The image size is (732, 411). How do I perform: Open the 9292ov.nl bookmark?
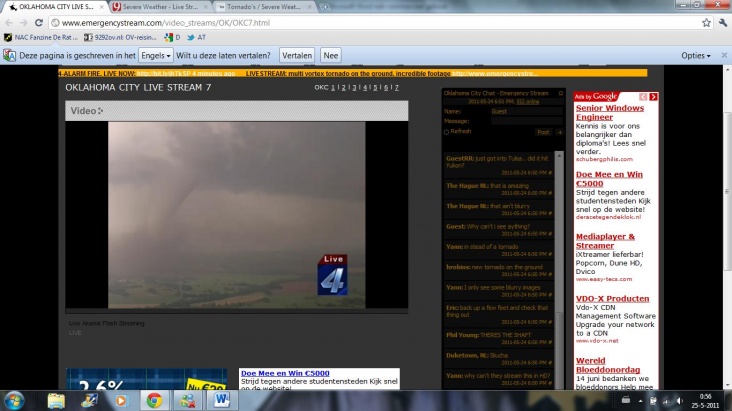click(120, 37)
